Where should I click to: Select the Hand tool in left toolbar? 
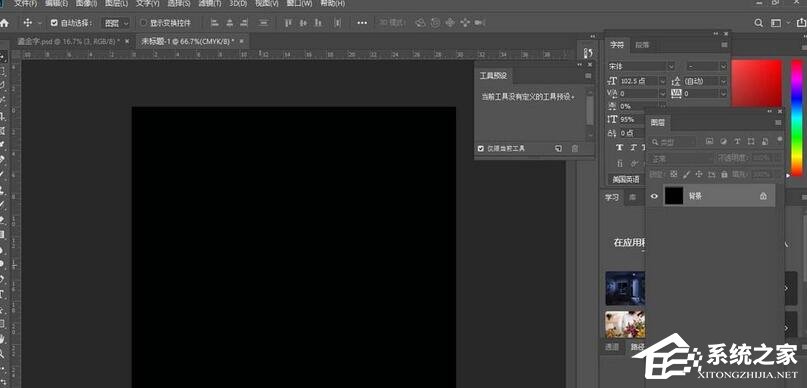(x=3, y=339)
